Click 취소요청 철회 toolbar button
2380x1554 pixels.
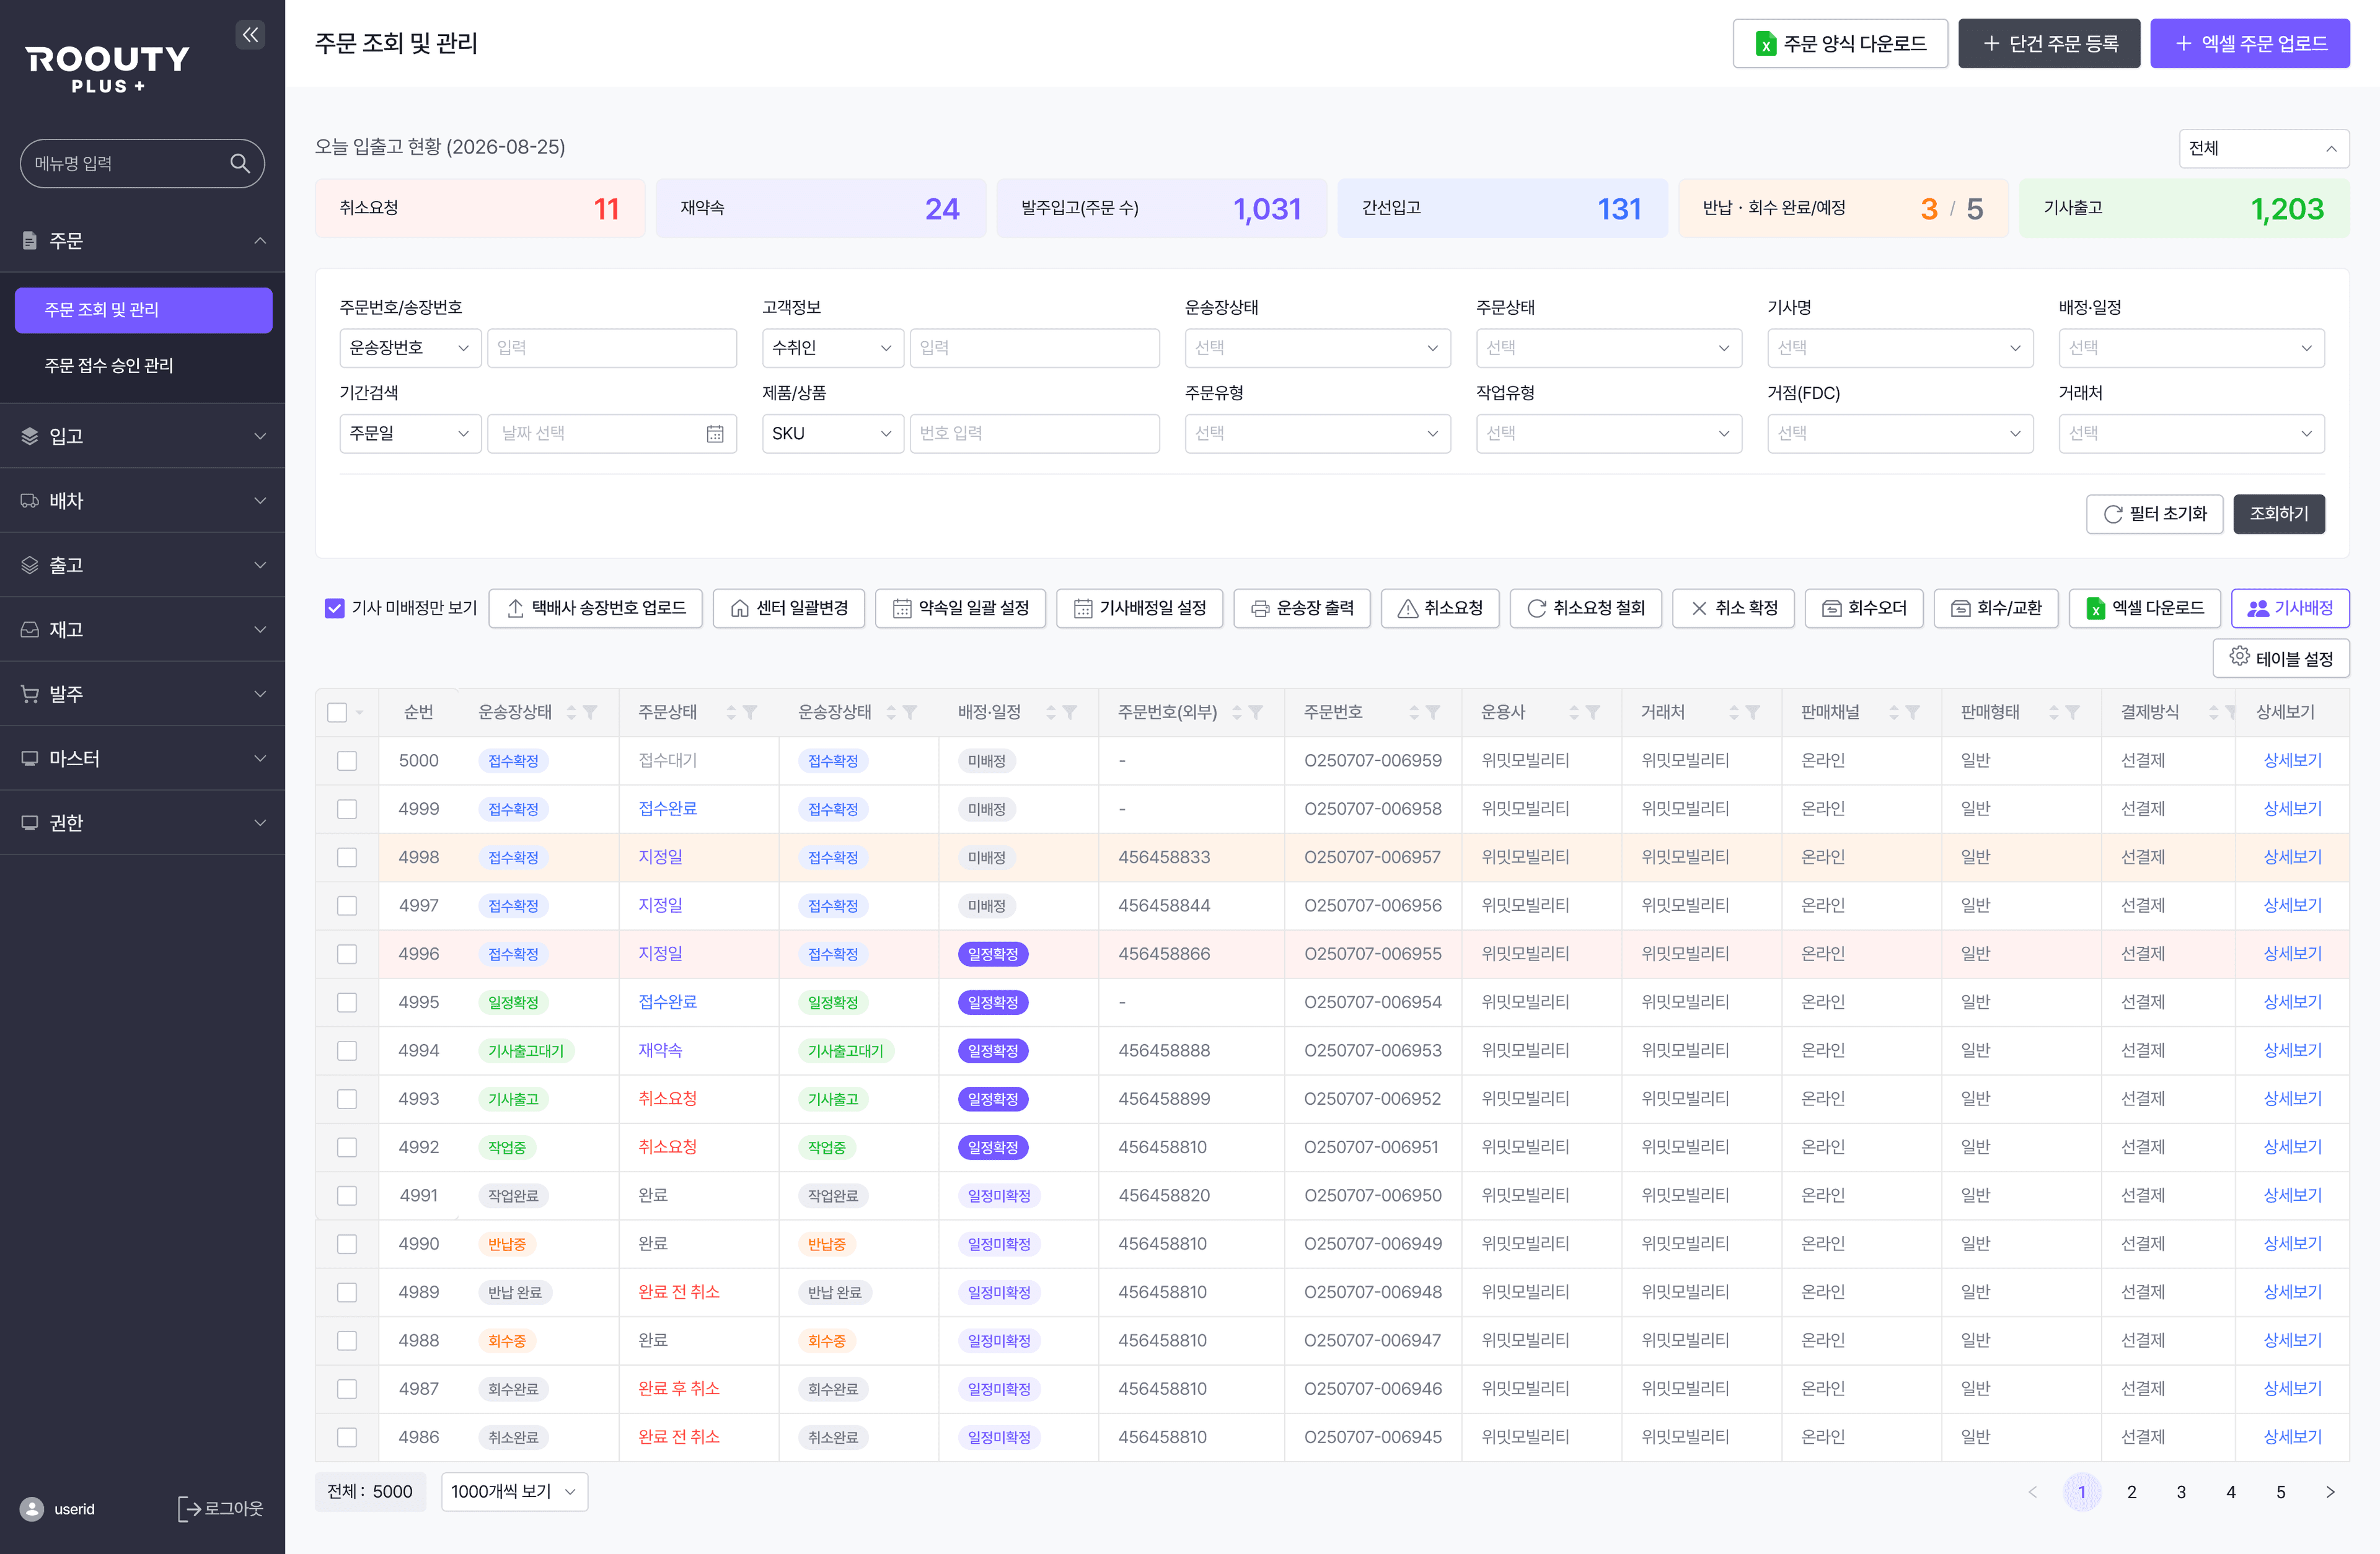tap(1586, 608)
